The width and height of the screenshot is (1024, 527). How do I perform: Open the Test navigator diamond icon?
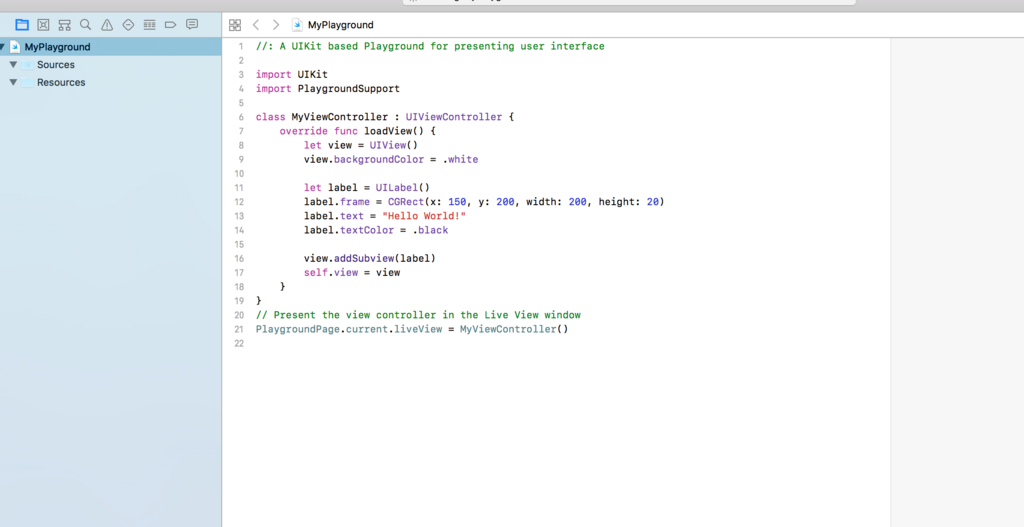pos(128,25)
